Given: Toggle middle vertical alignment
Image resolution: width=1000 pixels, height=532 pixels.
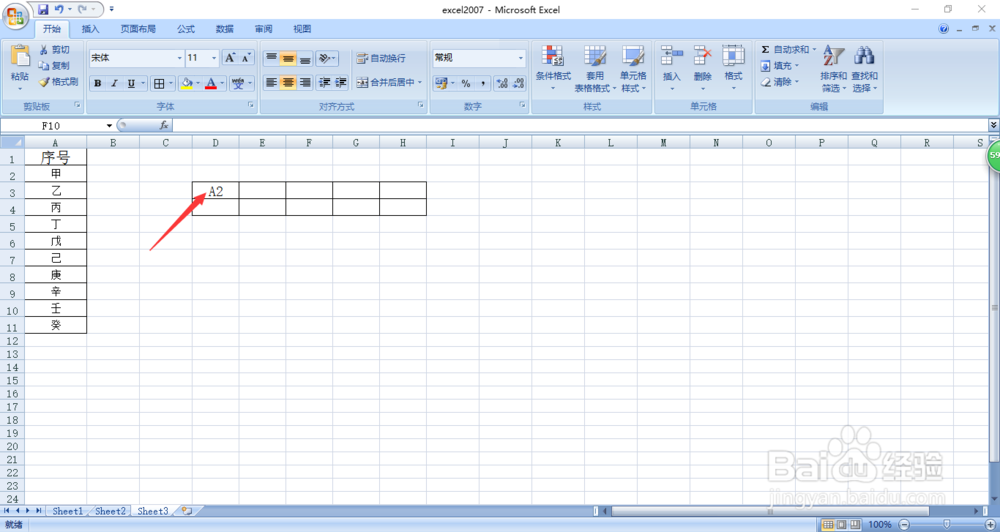Looking at the screenshot, I should pyautogui.click(x=288, y=58).
